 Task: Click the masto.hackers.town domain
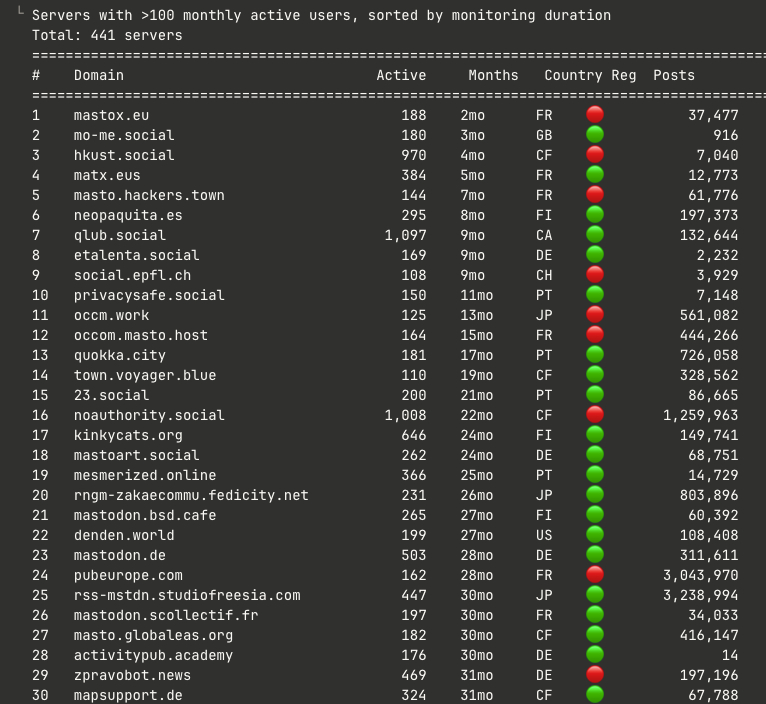[x=149, y=195]
